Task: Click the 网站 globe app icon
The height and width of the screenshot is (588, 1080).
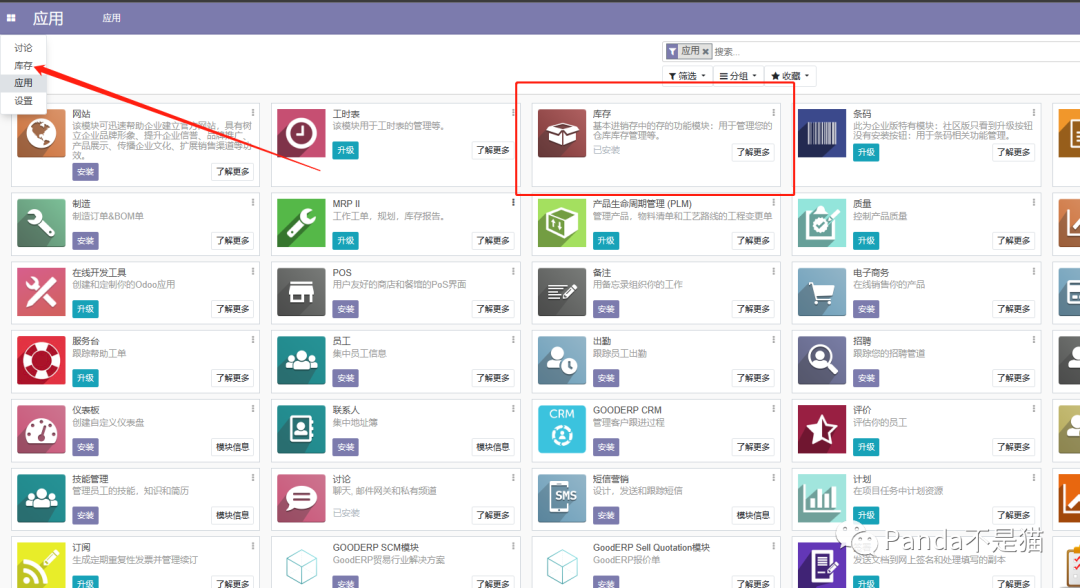Action: tap(41, 133)
